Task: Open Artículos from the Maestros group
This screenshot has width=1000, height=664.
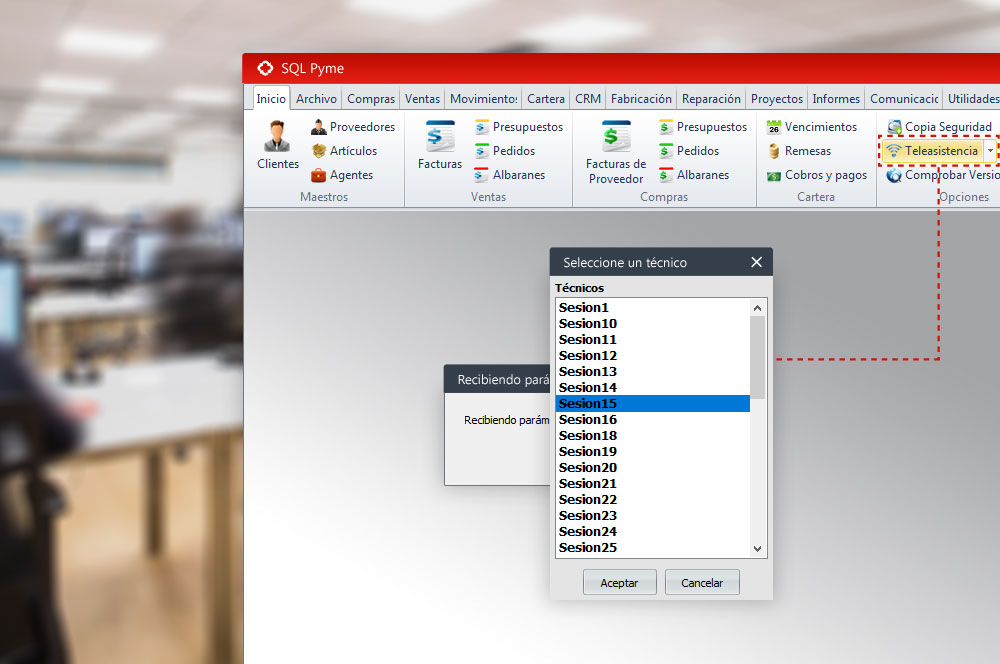Action: point(319,151)
